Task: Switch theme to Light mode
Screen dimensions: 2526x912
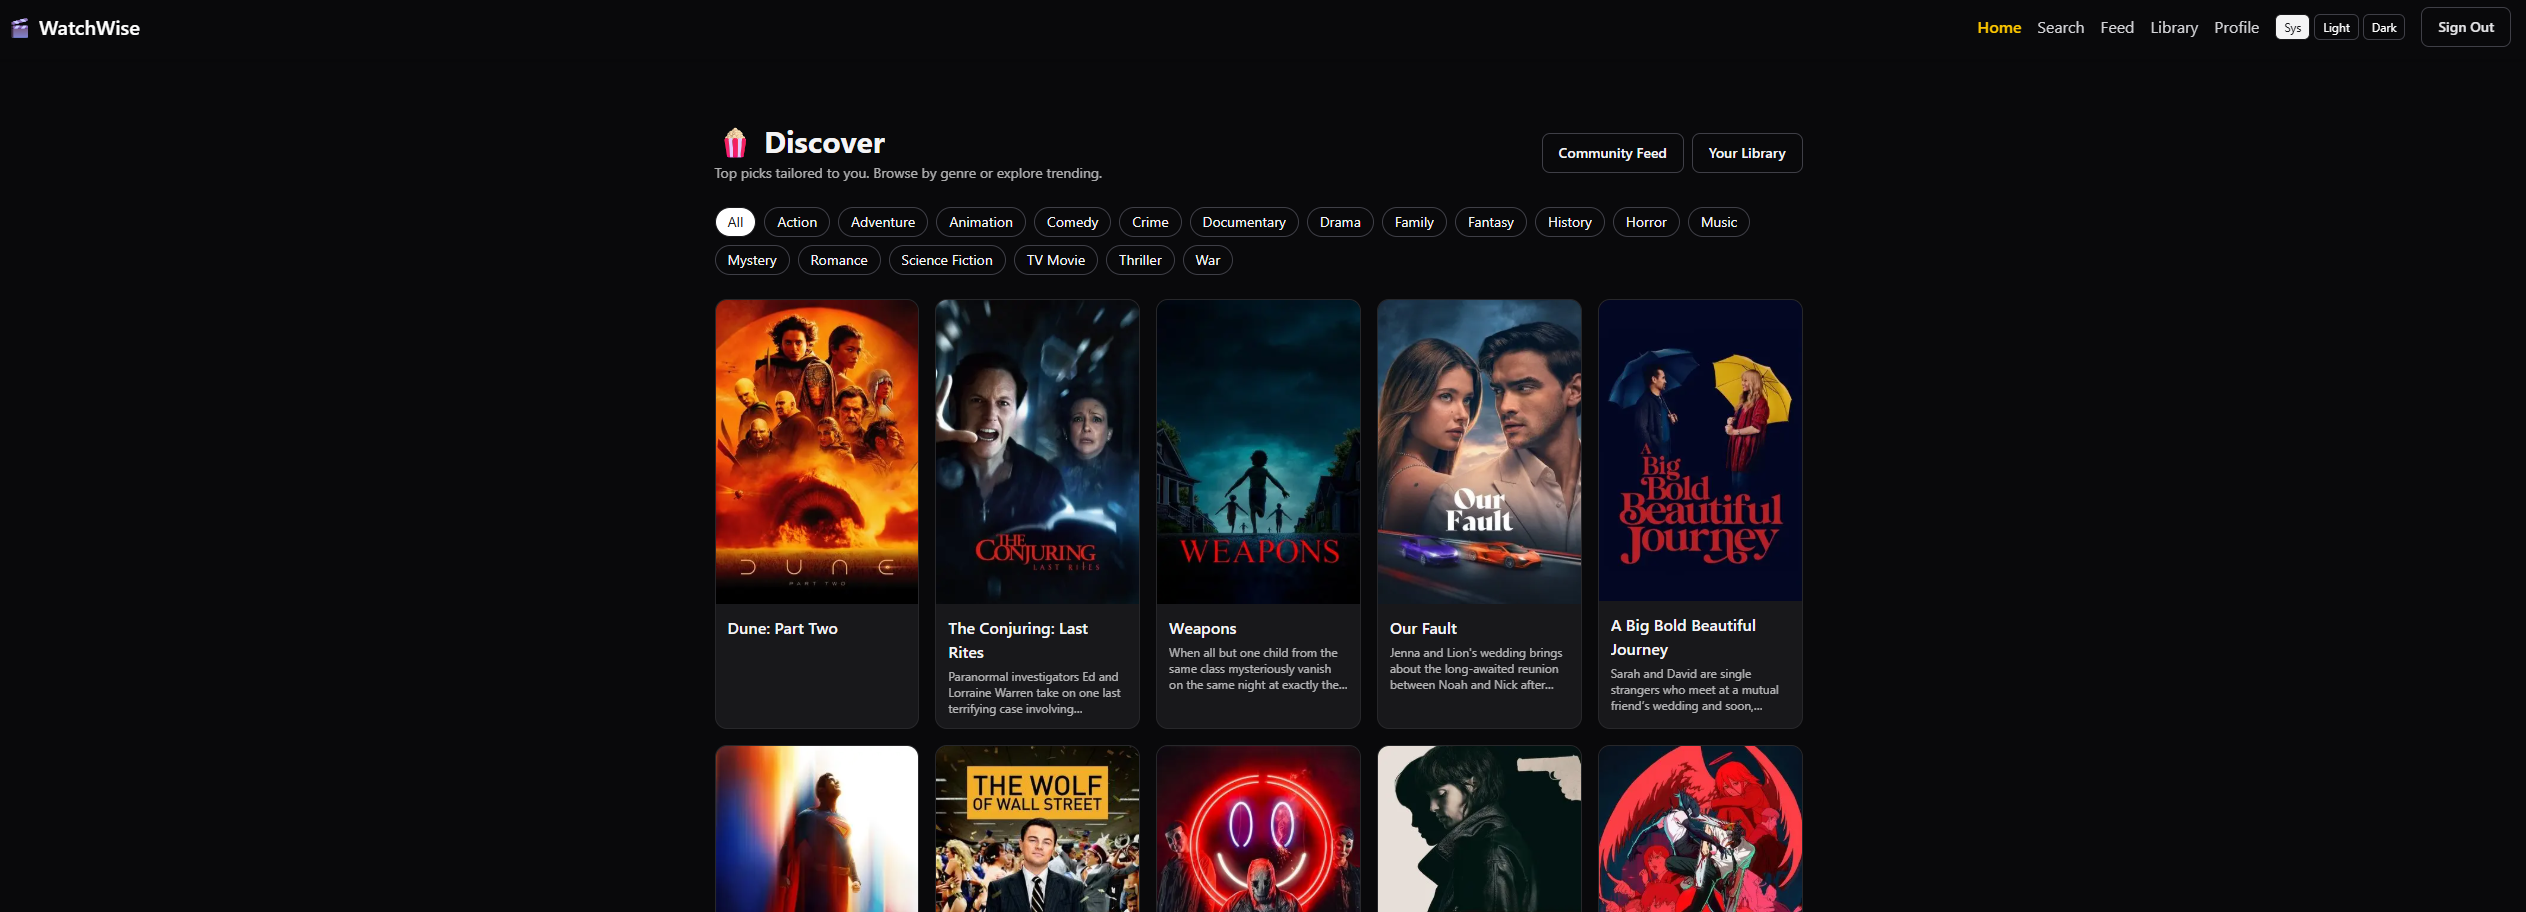Action: [x=2336, y=28]
